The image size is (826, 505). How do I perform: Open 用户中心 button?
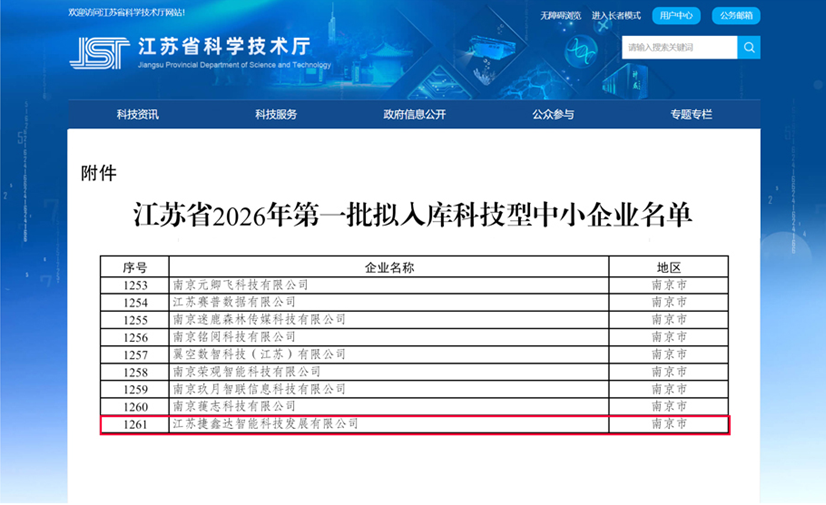click(x=676, y=16)
